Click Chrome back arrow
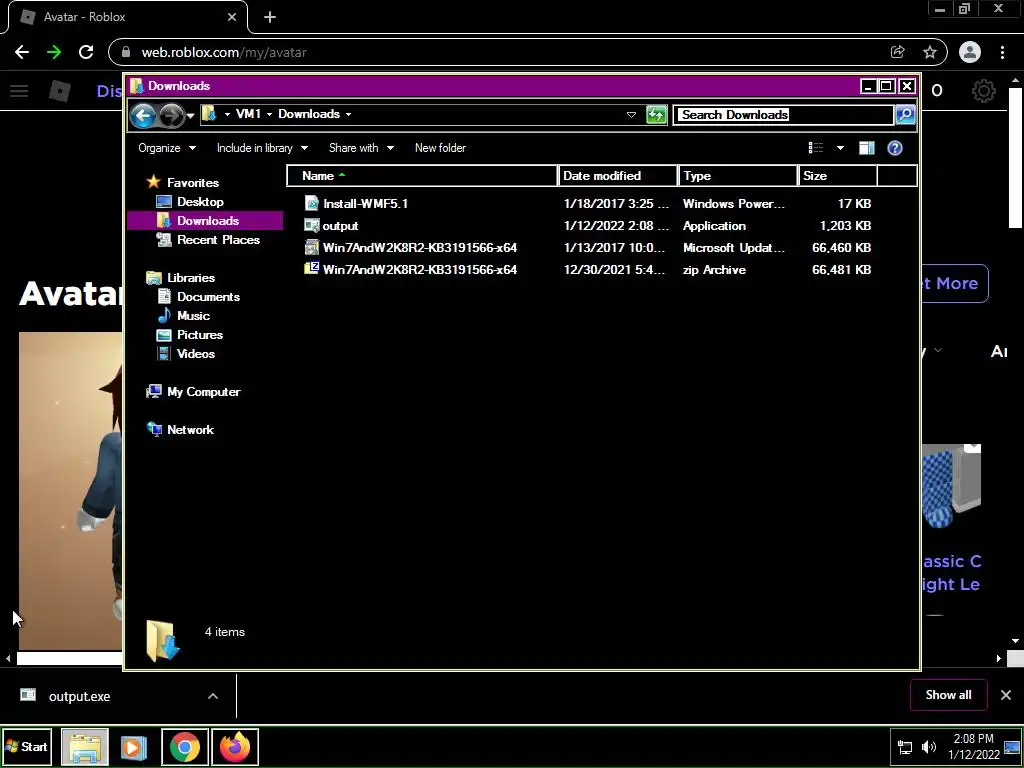The image size is (1024, 768). click(22, 52)
